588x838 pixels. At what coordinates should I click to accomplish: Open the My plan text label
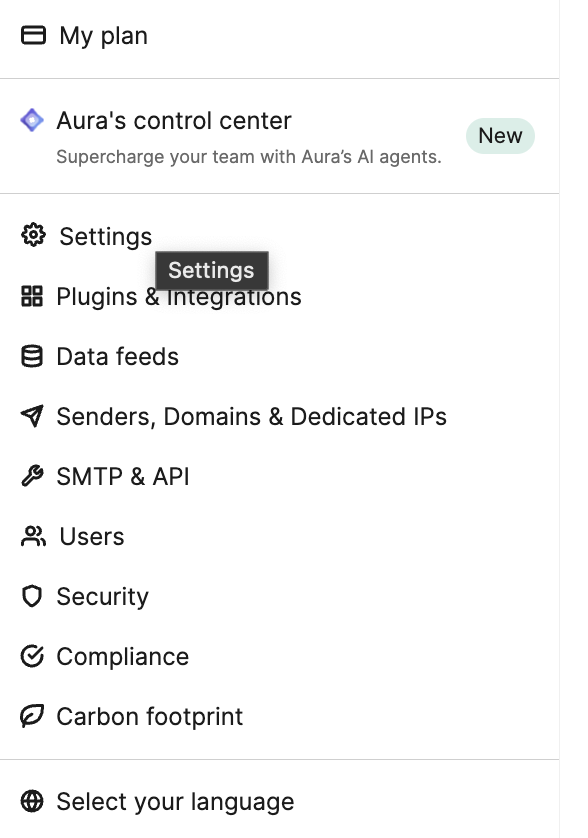click(104, 36)
